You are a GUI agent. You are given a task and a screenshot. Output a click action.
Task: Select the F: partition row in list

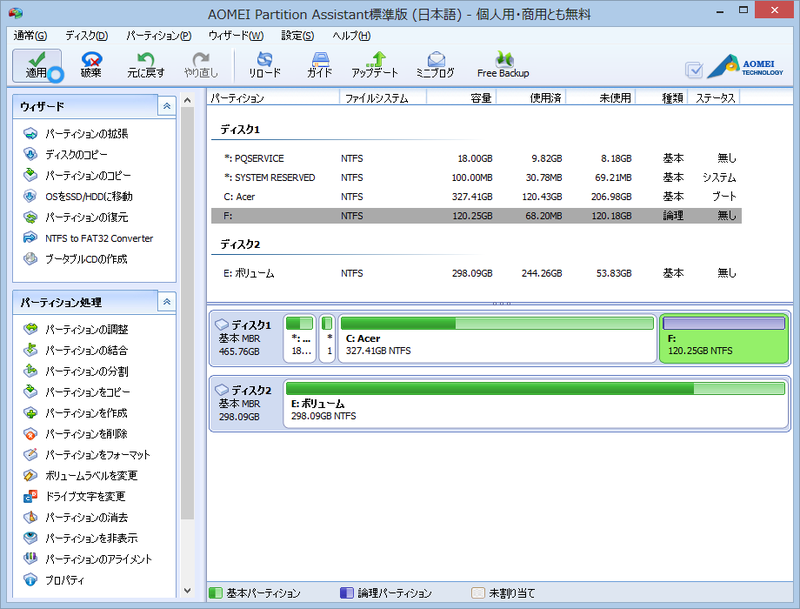pos(477,216)
